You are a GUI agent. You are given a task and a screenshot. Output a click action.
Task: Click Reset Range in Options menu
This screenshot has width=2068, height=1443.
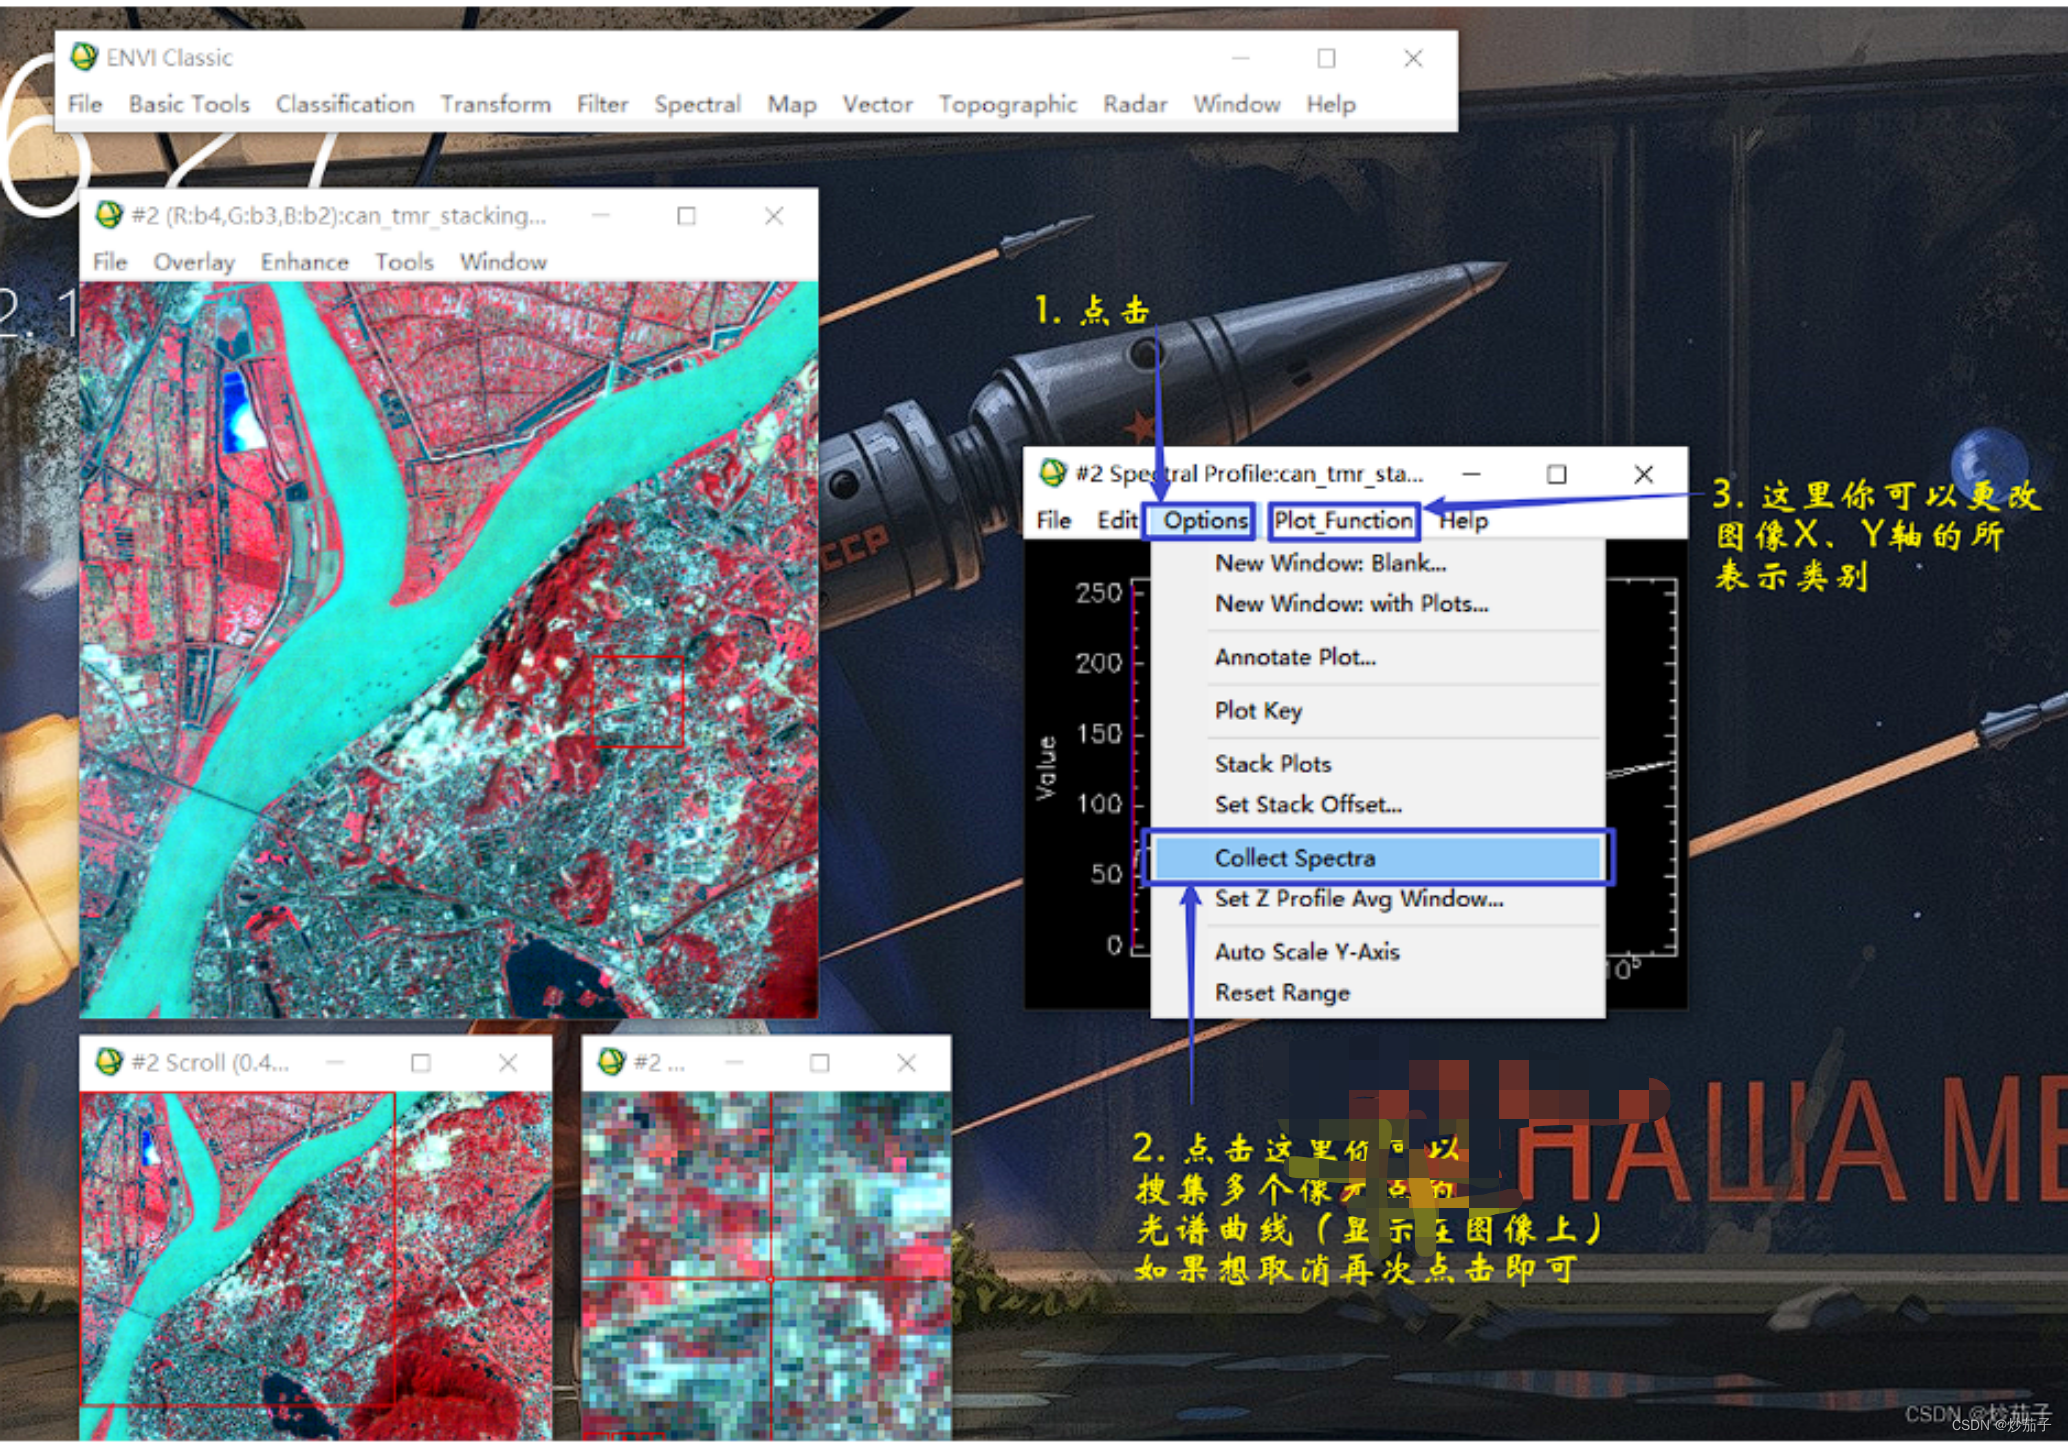pos(1281,993)
